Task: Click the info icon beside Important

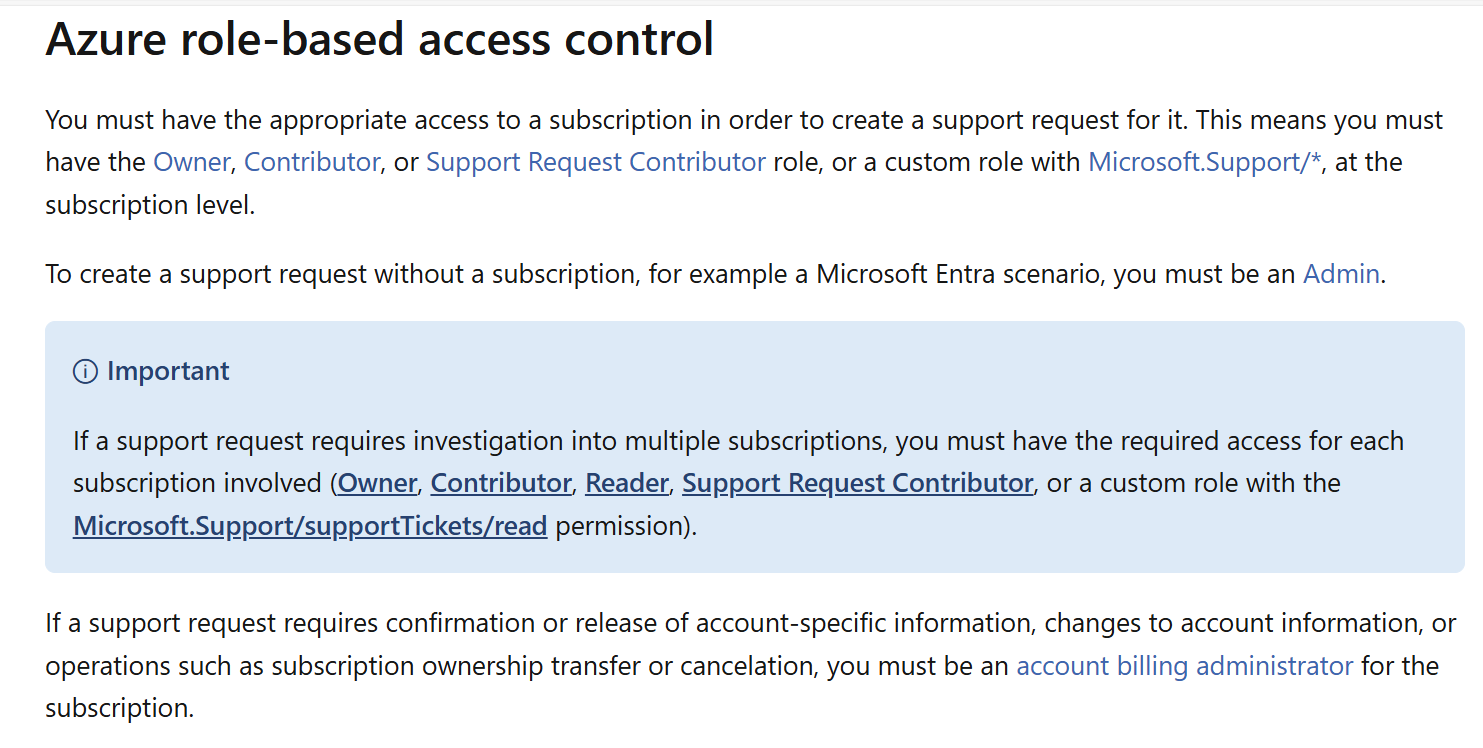Action: (x=85, y=372)
